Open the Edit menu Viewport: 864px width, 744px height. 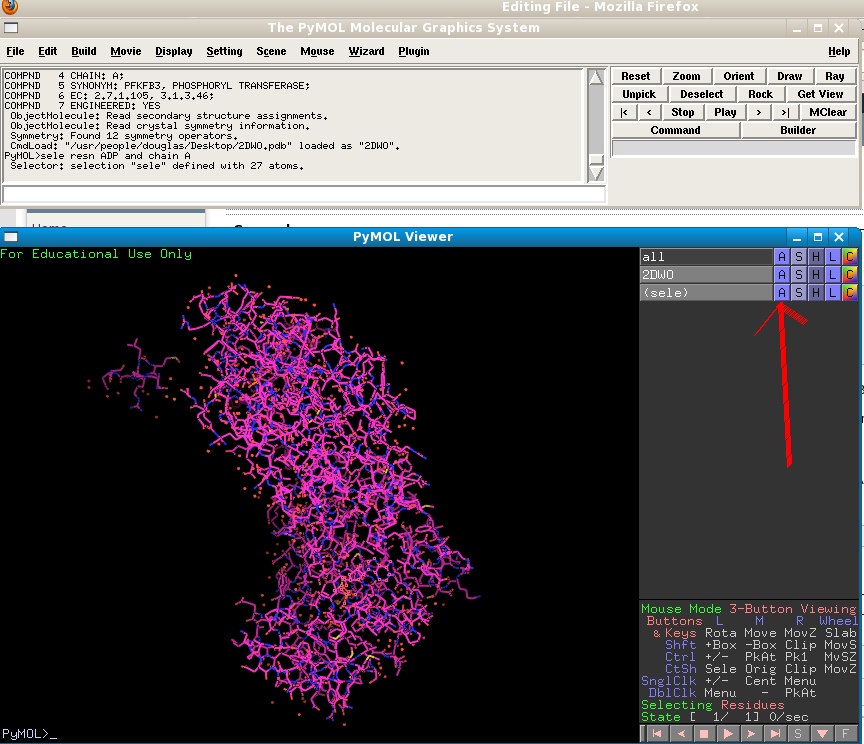coord(47,51)
